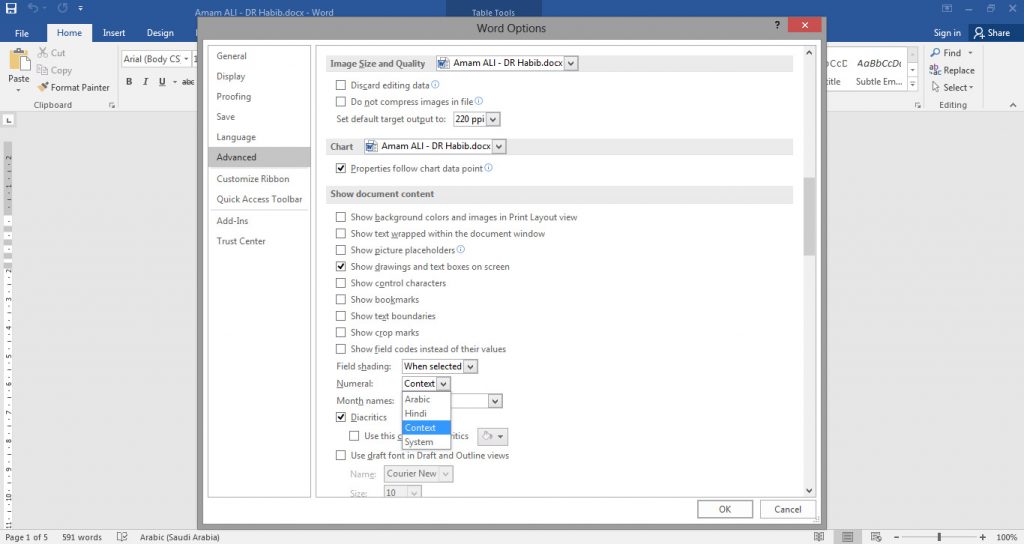Choose Hindi from the Numeral list

417,413
